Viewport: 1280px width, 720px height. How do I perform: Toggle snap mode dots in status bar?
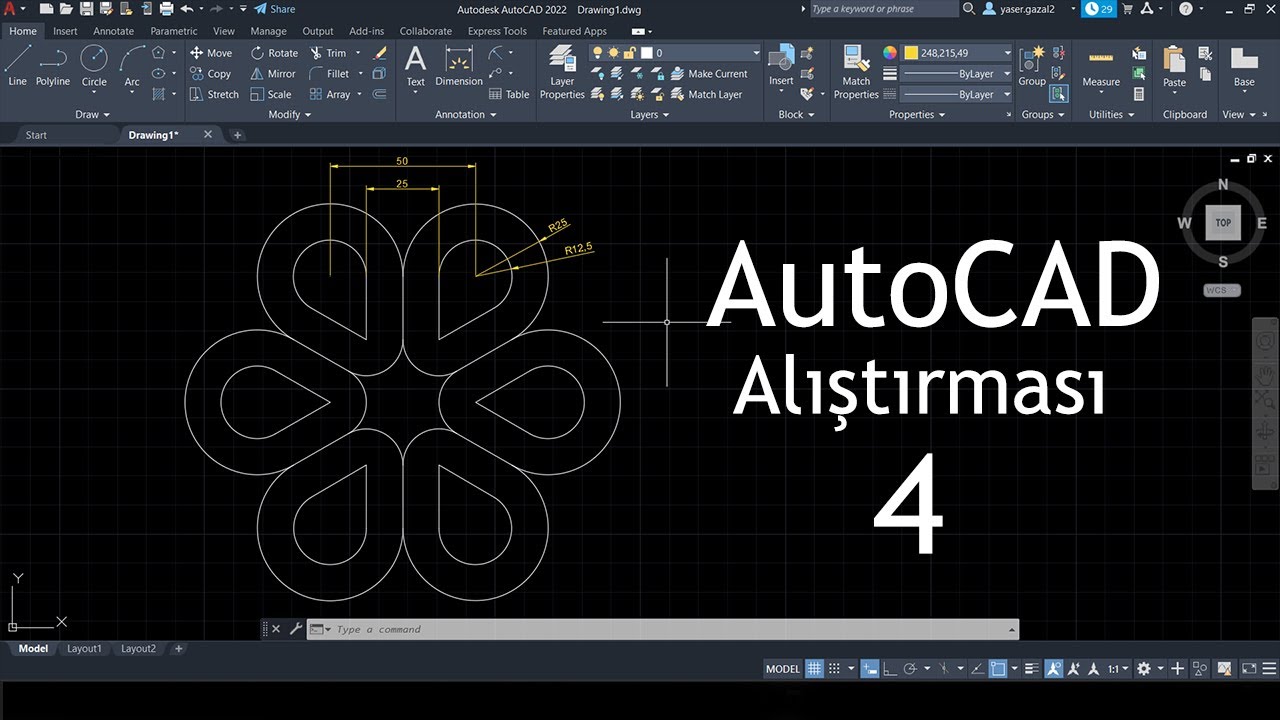point(834,669)
